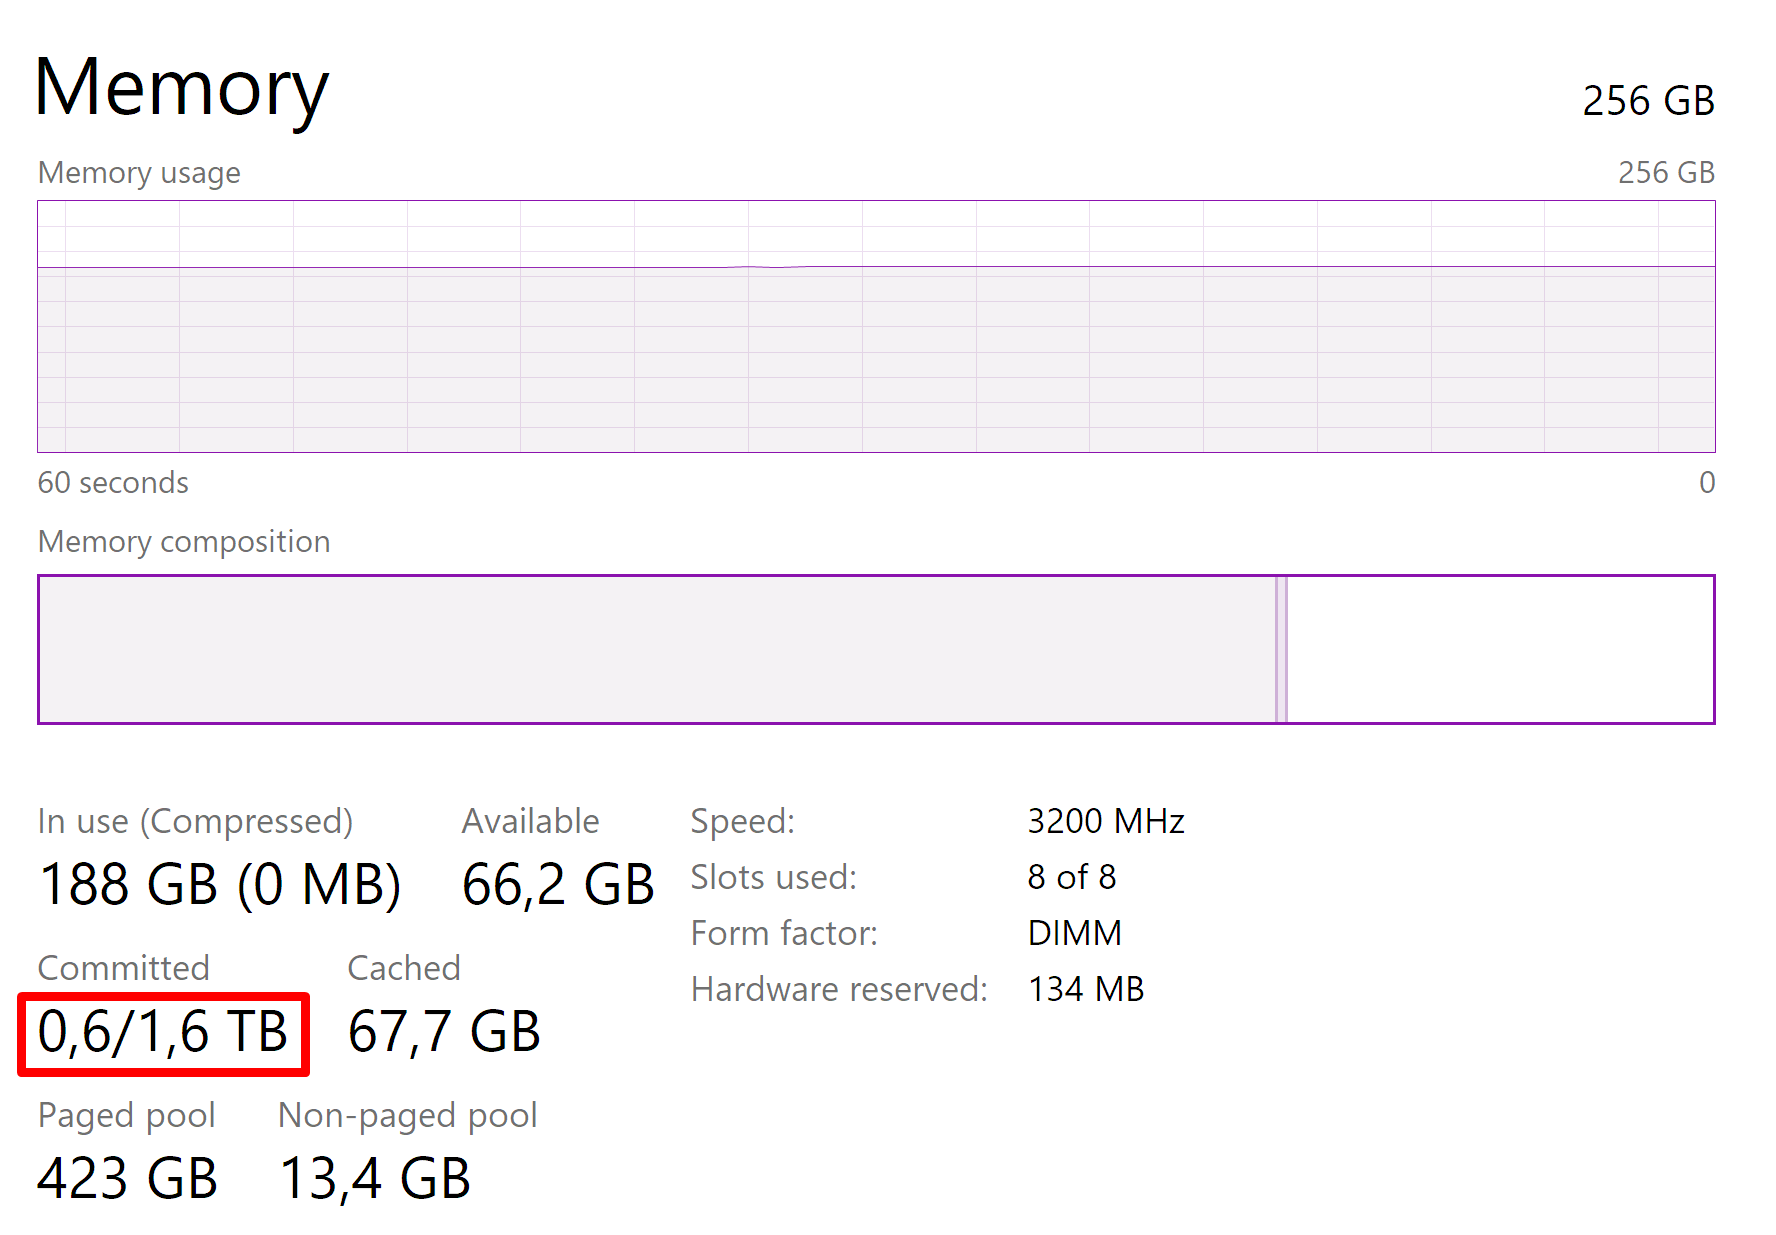The height and width of the screenshot is (1235, 1776).
Task: Click the Non-paged pool value 13,4 GB
Action: [x=374, y=1178]
